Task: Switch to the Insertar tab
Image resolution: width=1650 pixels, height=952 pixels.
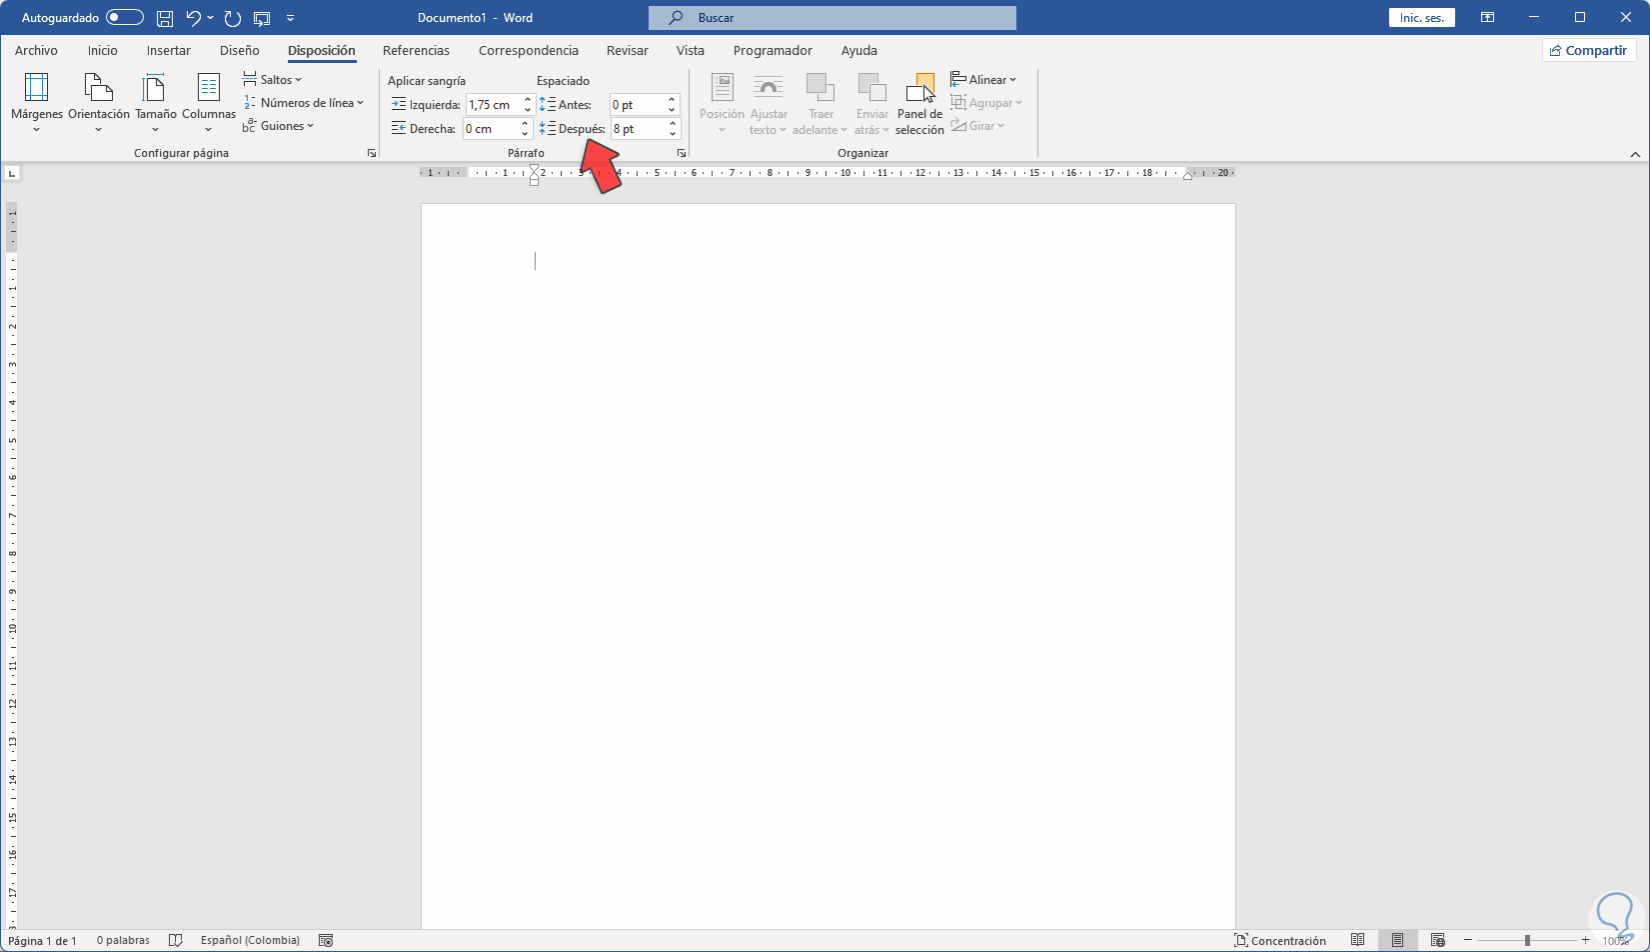Action: pos(168,50)
